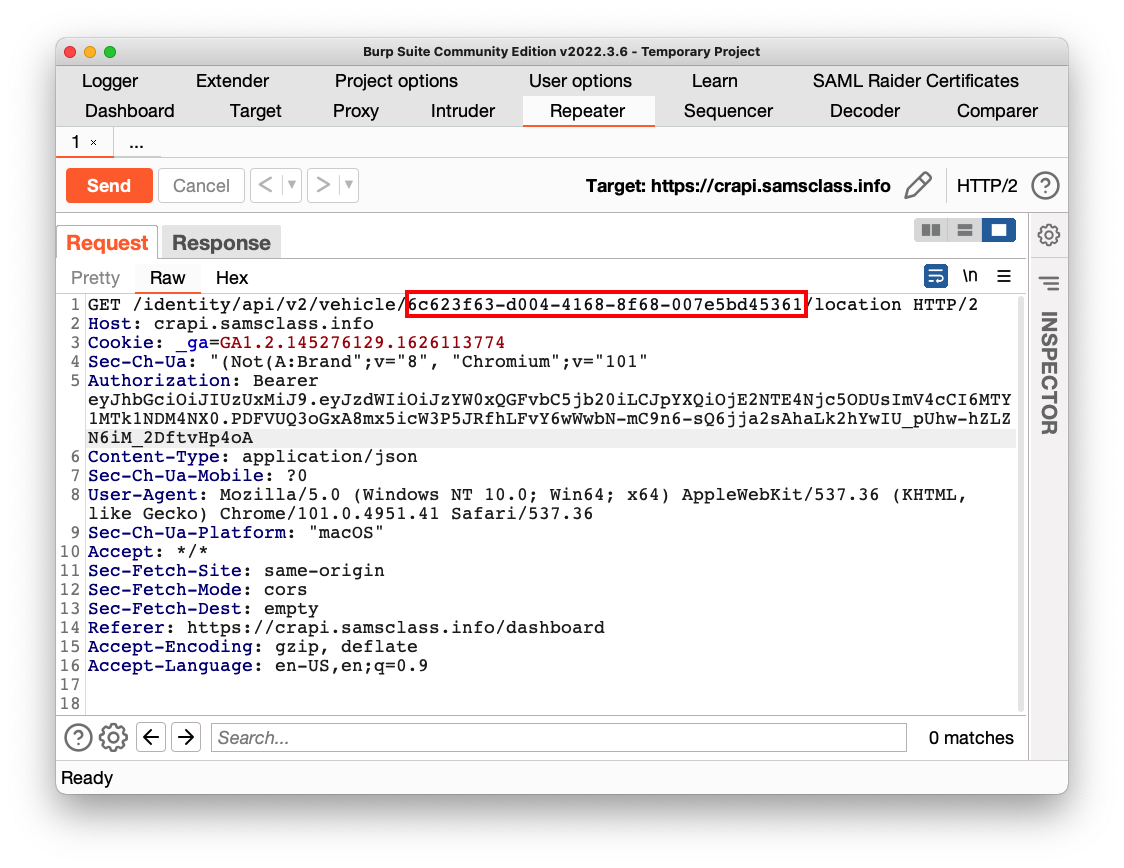The image size is (1124, 868).
Task: Close Repeater tab 1 with the x
Action: tap(93, 143)
